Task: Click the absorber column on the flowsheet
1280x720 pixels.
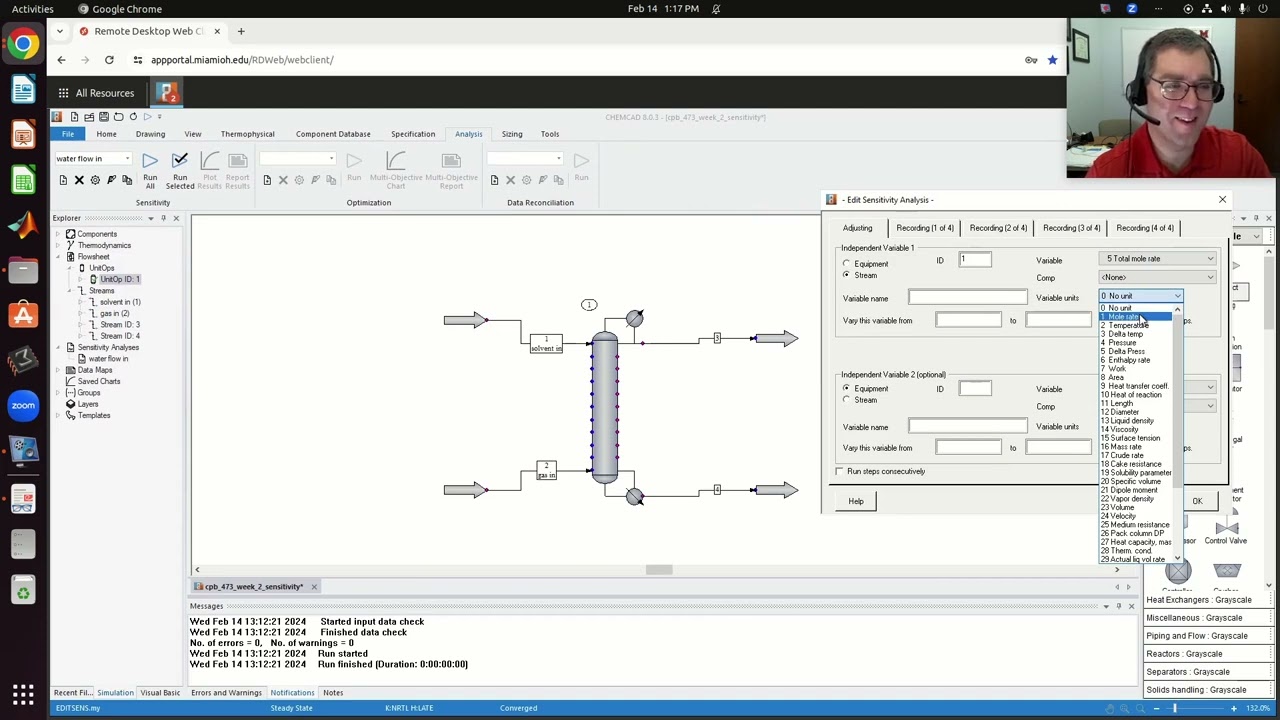Action: click(604, 408)
